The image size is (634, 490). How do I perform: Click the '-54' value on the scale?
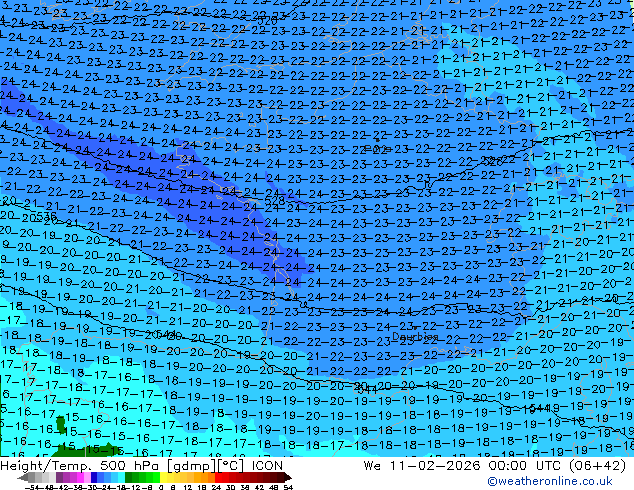[x=32, y=487]
